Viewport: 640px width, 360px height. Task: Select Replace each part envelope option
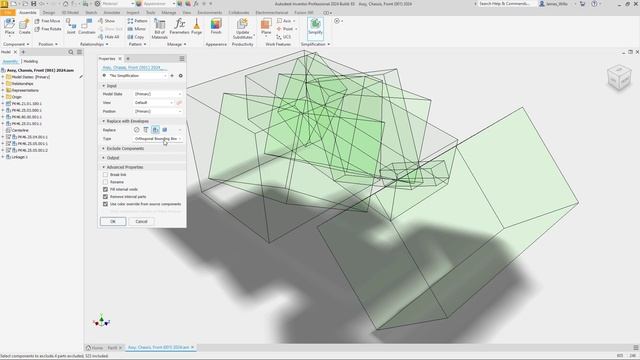[165, 130]
